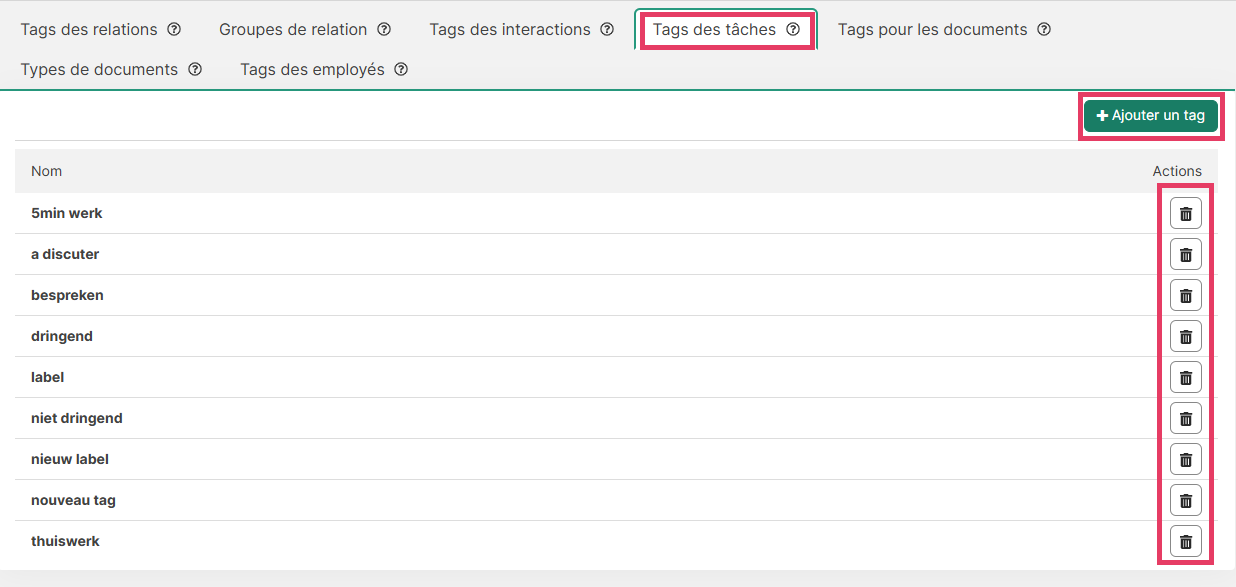The width and height of the screenshot is (1236, 587).
Task: Remove the 'dringend' tag via trash icon
Action: [1185, 336]
